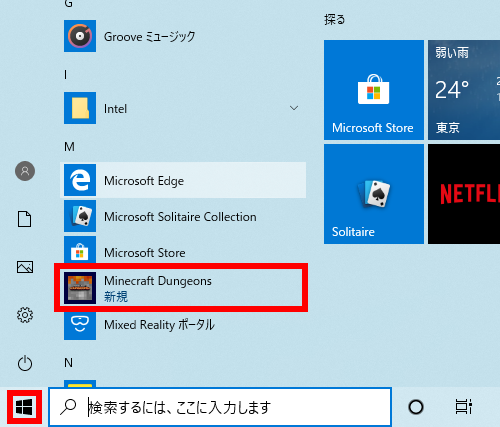This screenshot has height=427, width=500.
Task: Open the weather tile for 東京
Action: [x=464, y=90]
